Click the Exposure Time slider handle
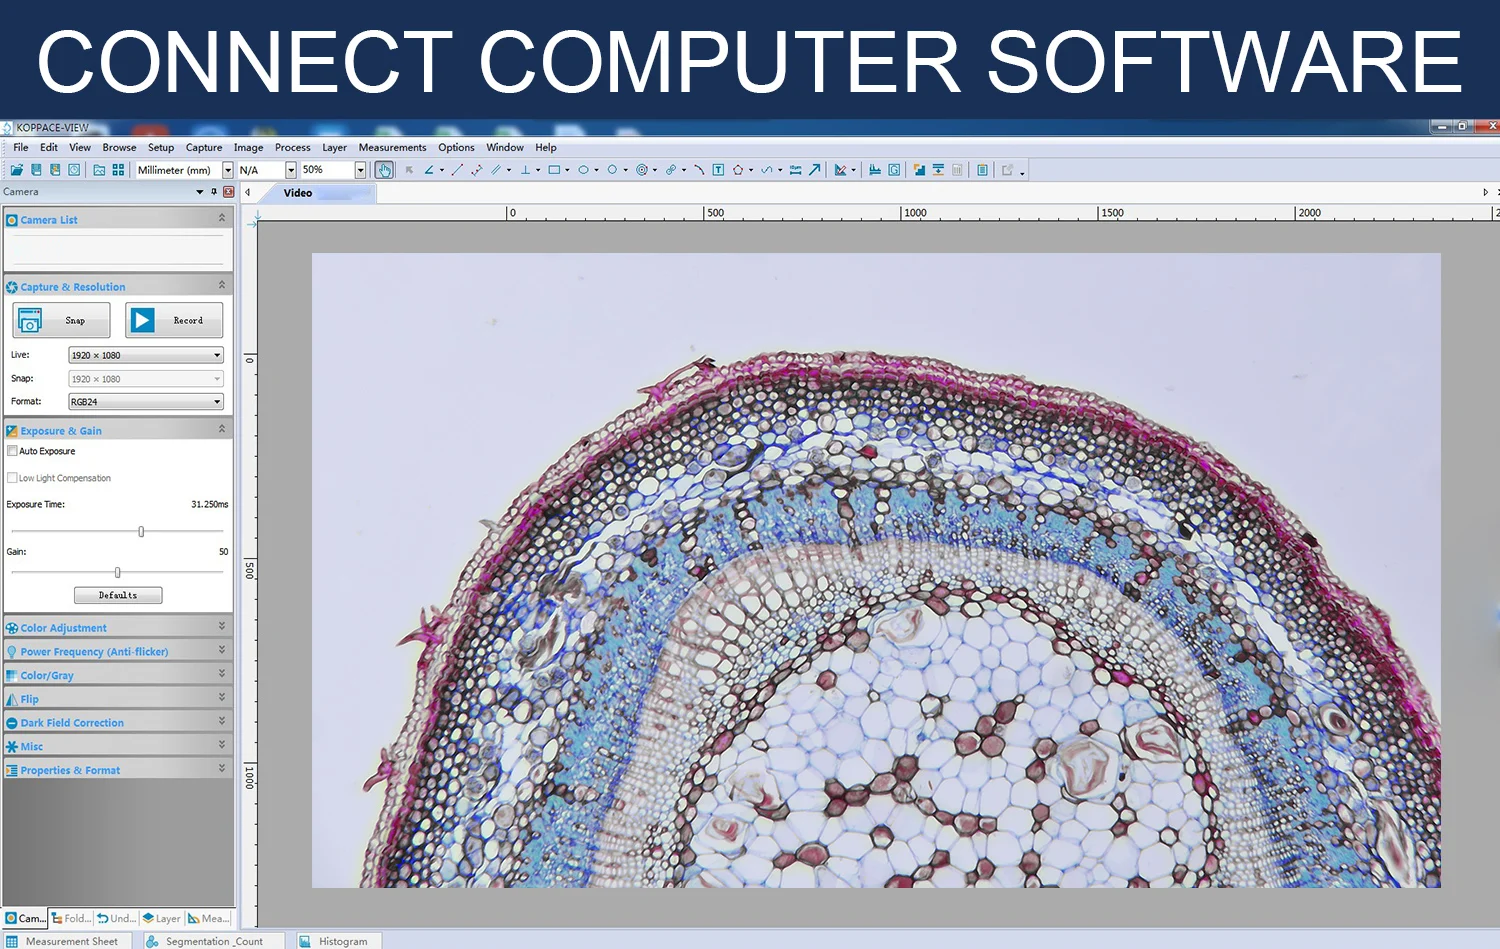This screenshot has height=949, width=1500. click(141, 532)
